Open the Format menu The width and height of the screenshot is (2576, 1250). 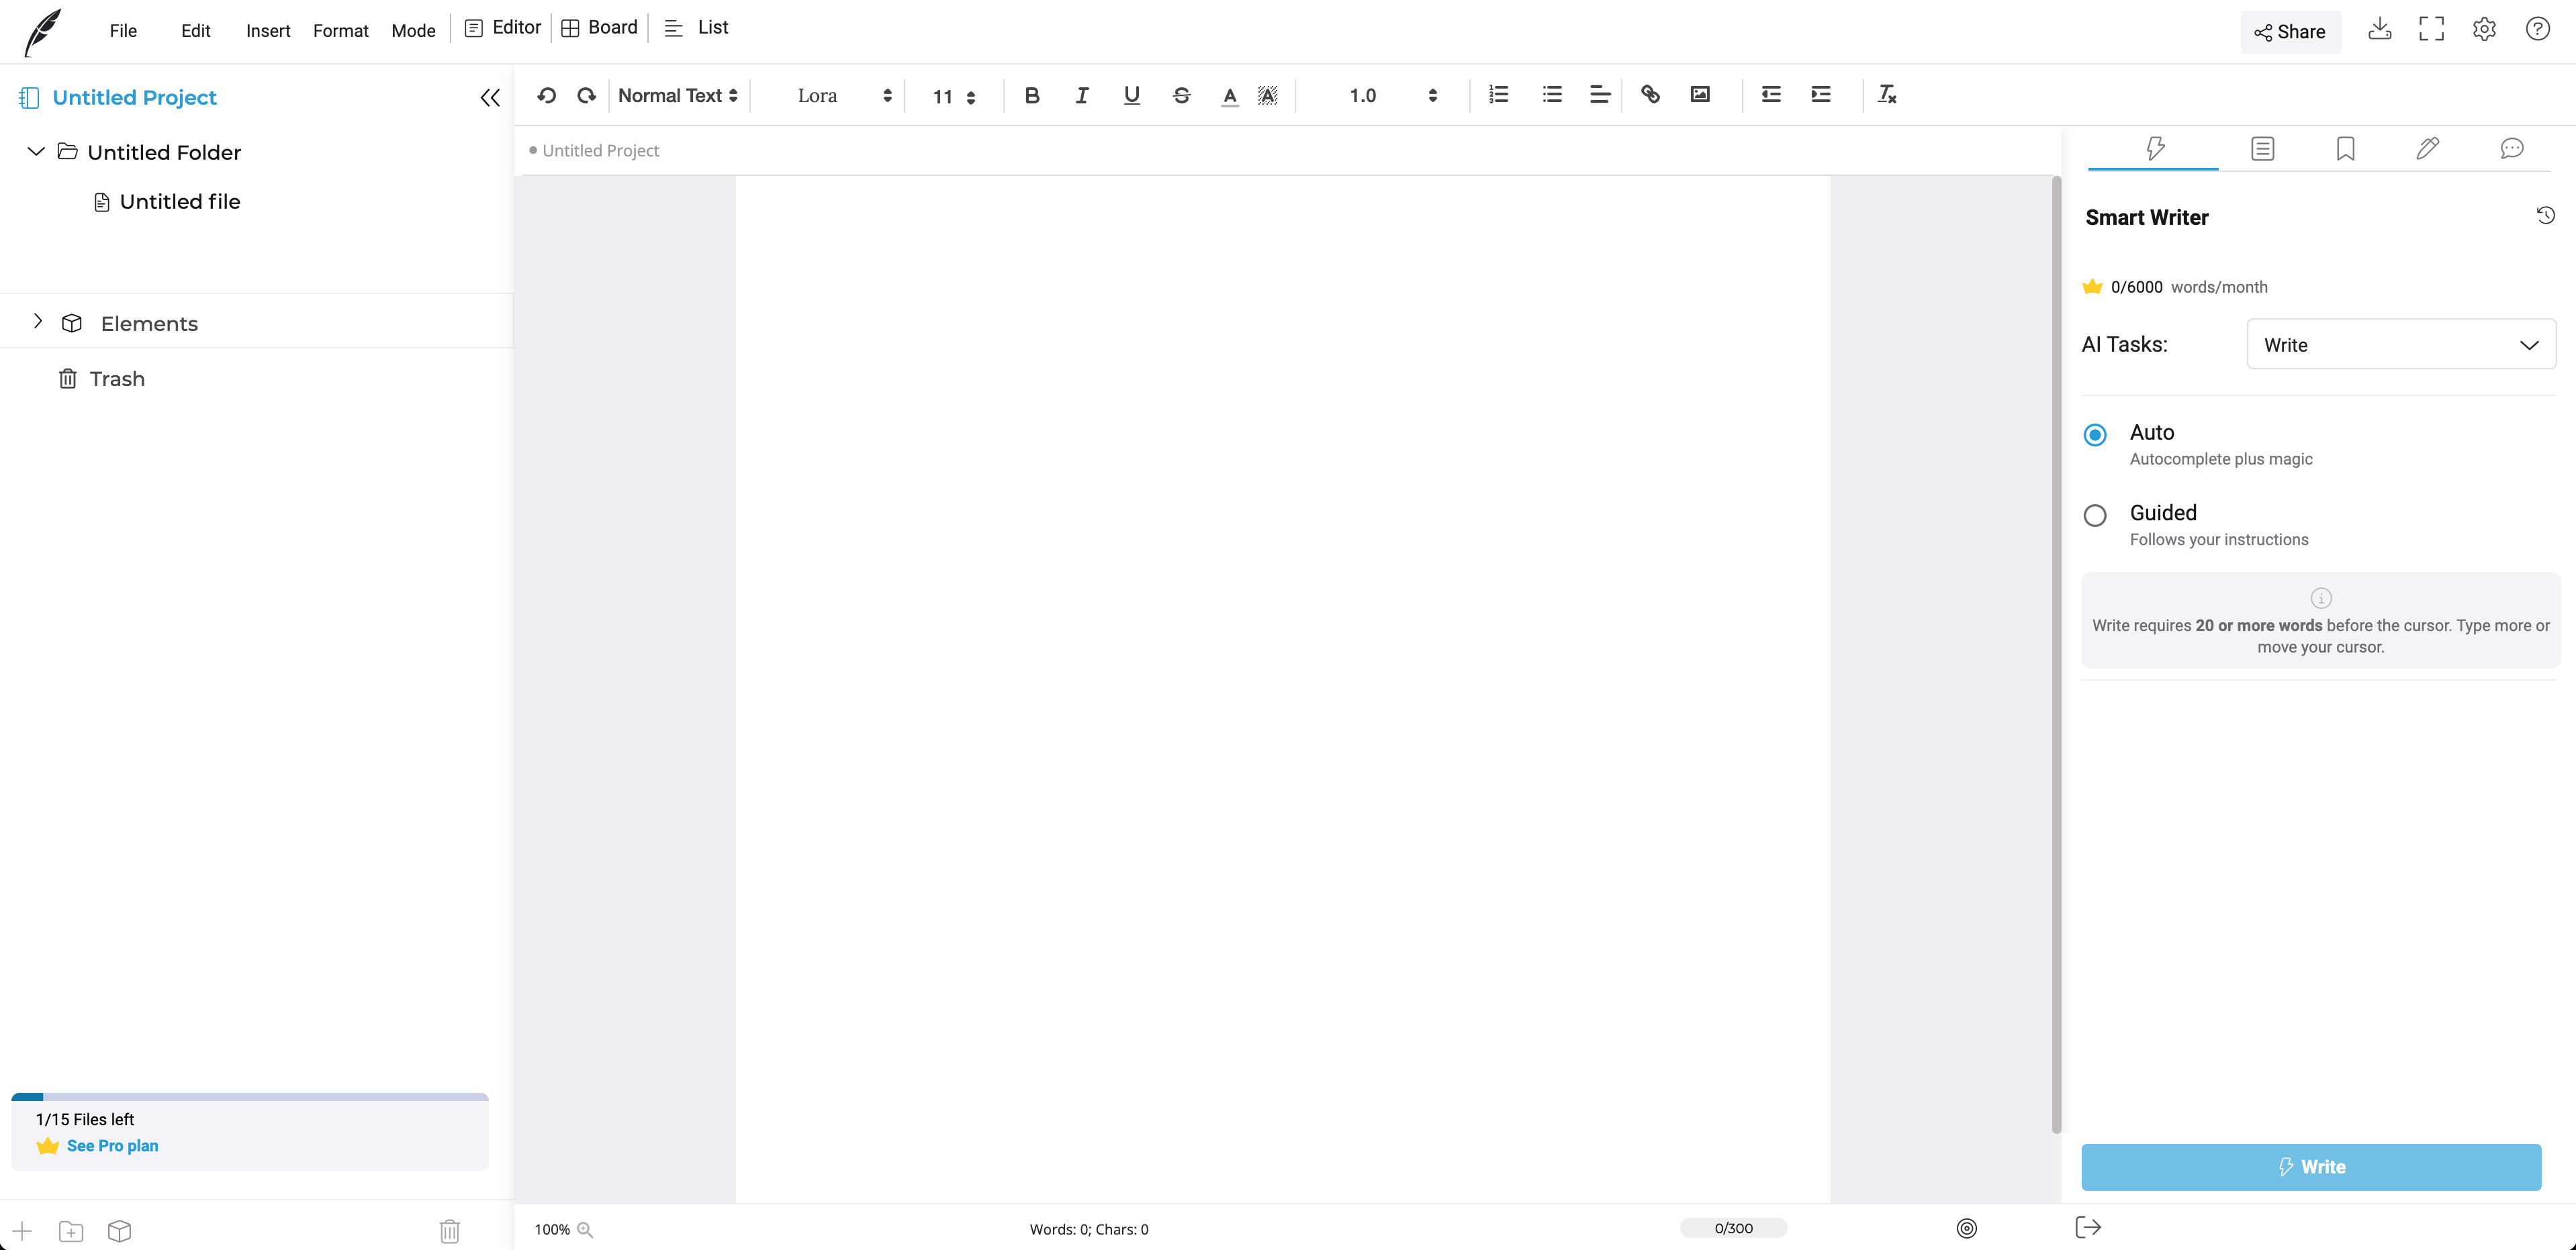point(340,30)
